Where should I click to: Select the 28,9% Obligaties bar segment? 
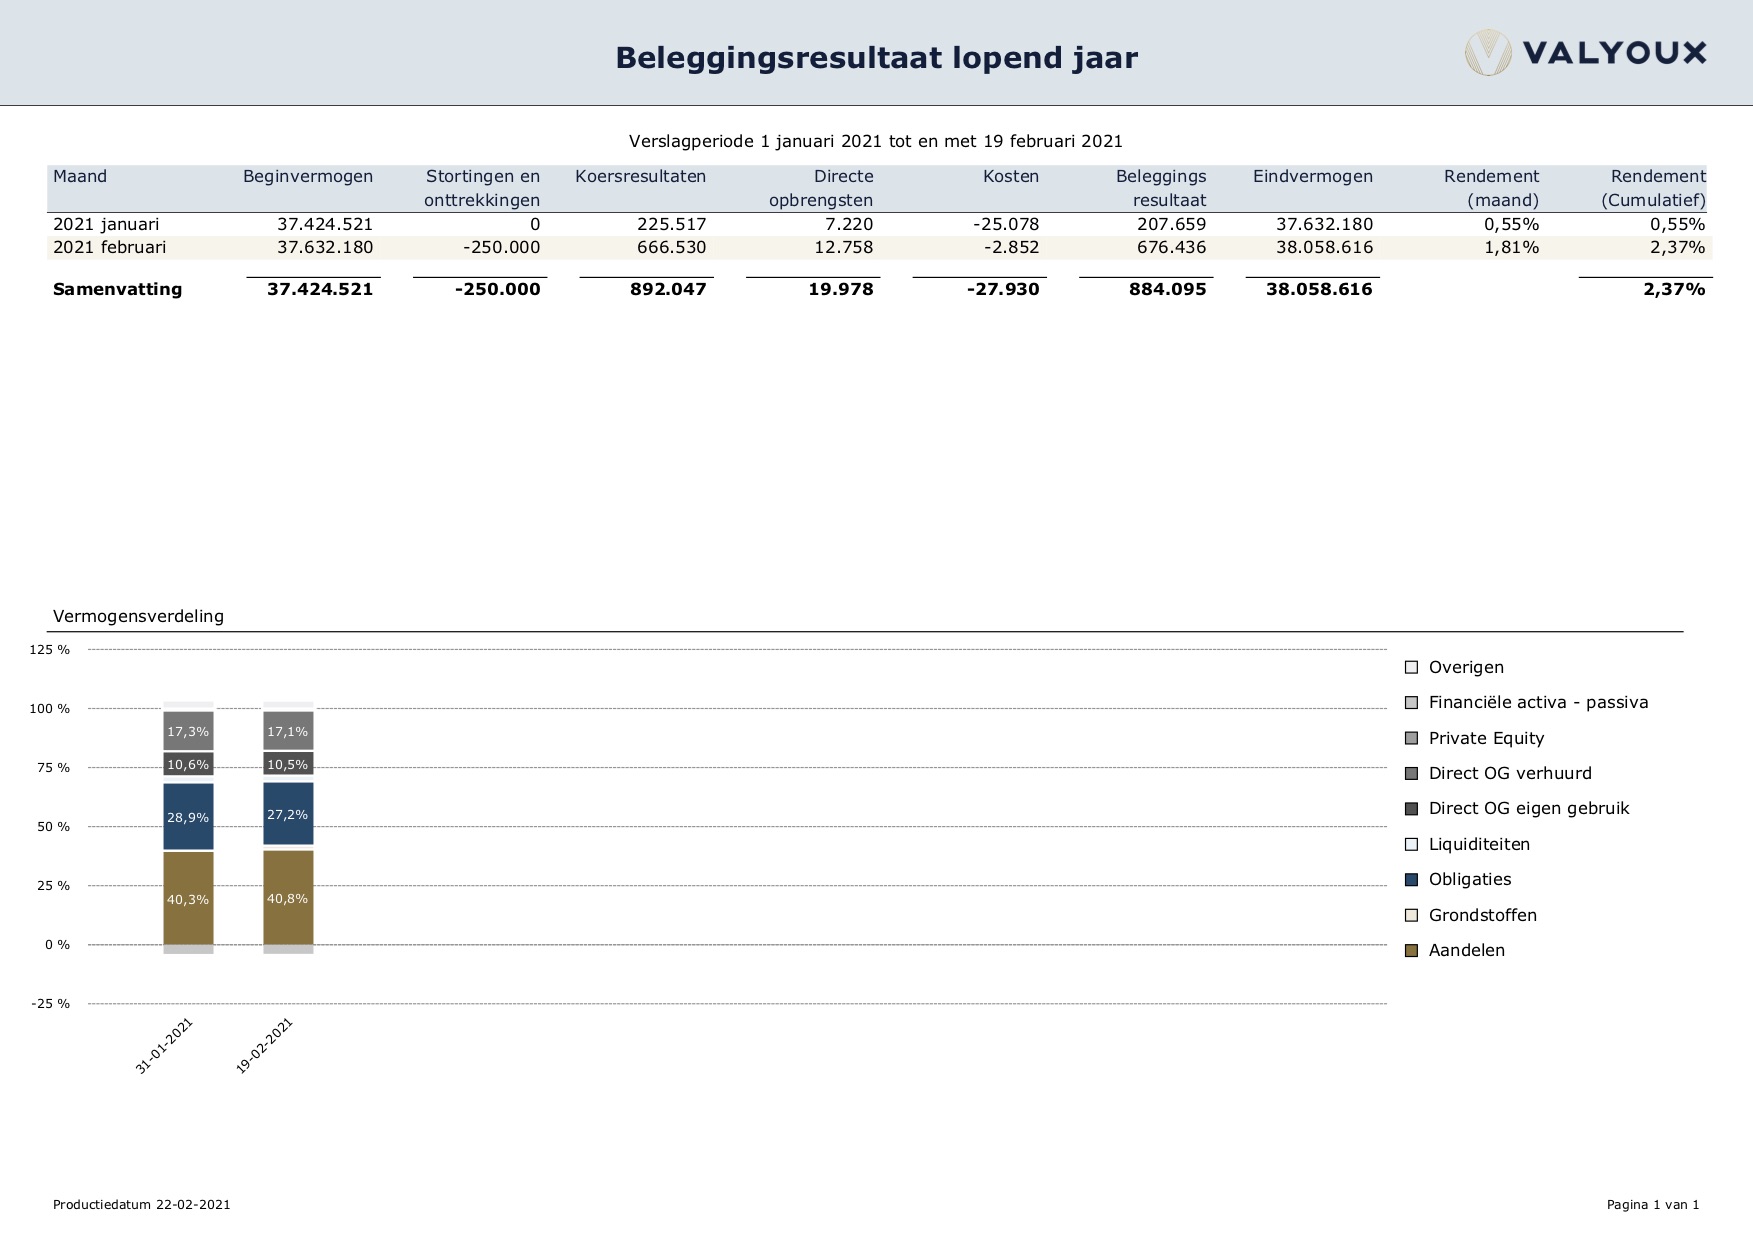pyautogui.click(x=188, y=816)
